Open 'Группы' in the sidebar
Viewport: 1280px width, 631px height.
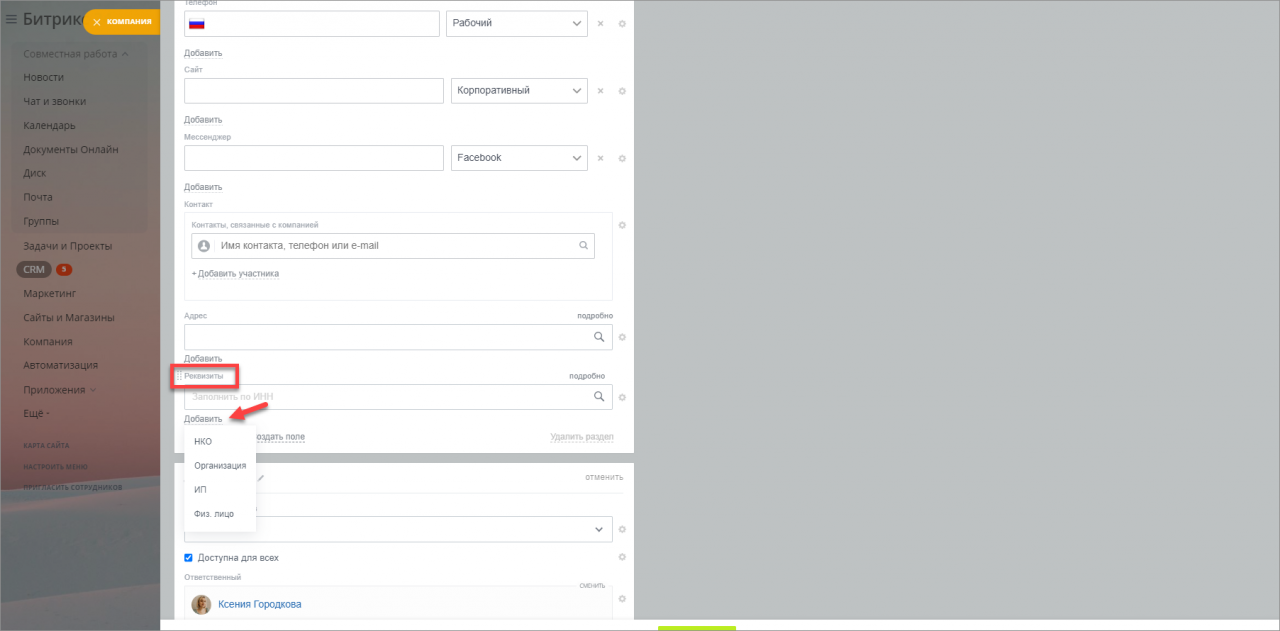[x=41, y=221]
